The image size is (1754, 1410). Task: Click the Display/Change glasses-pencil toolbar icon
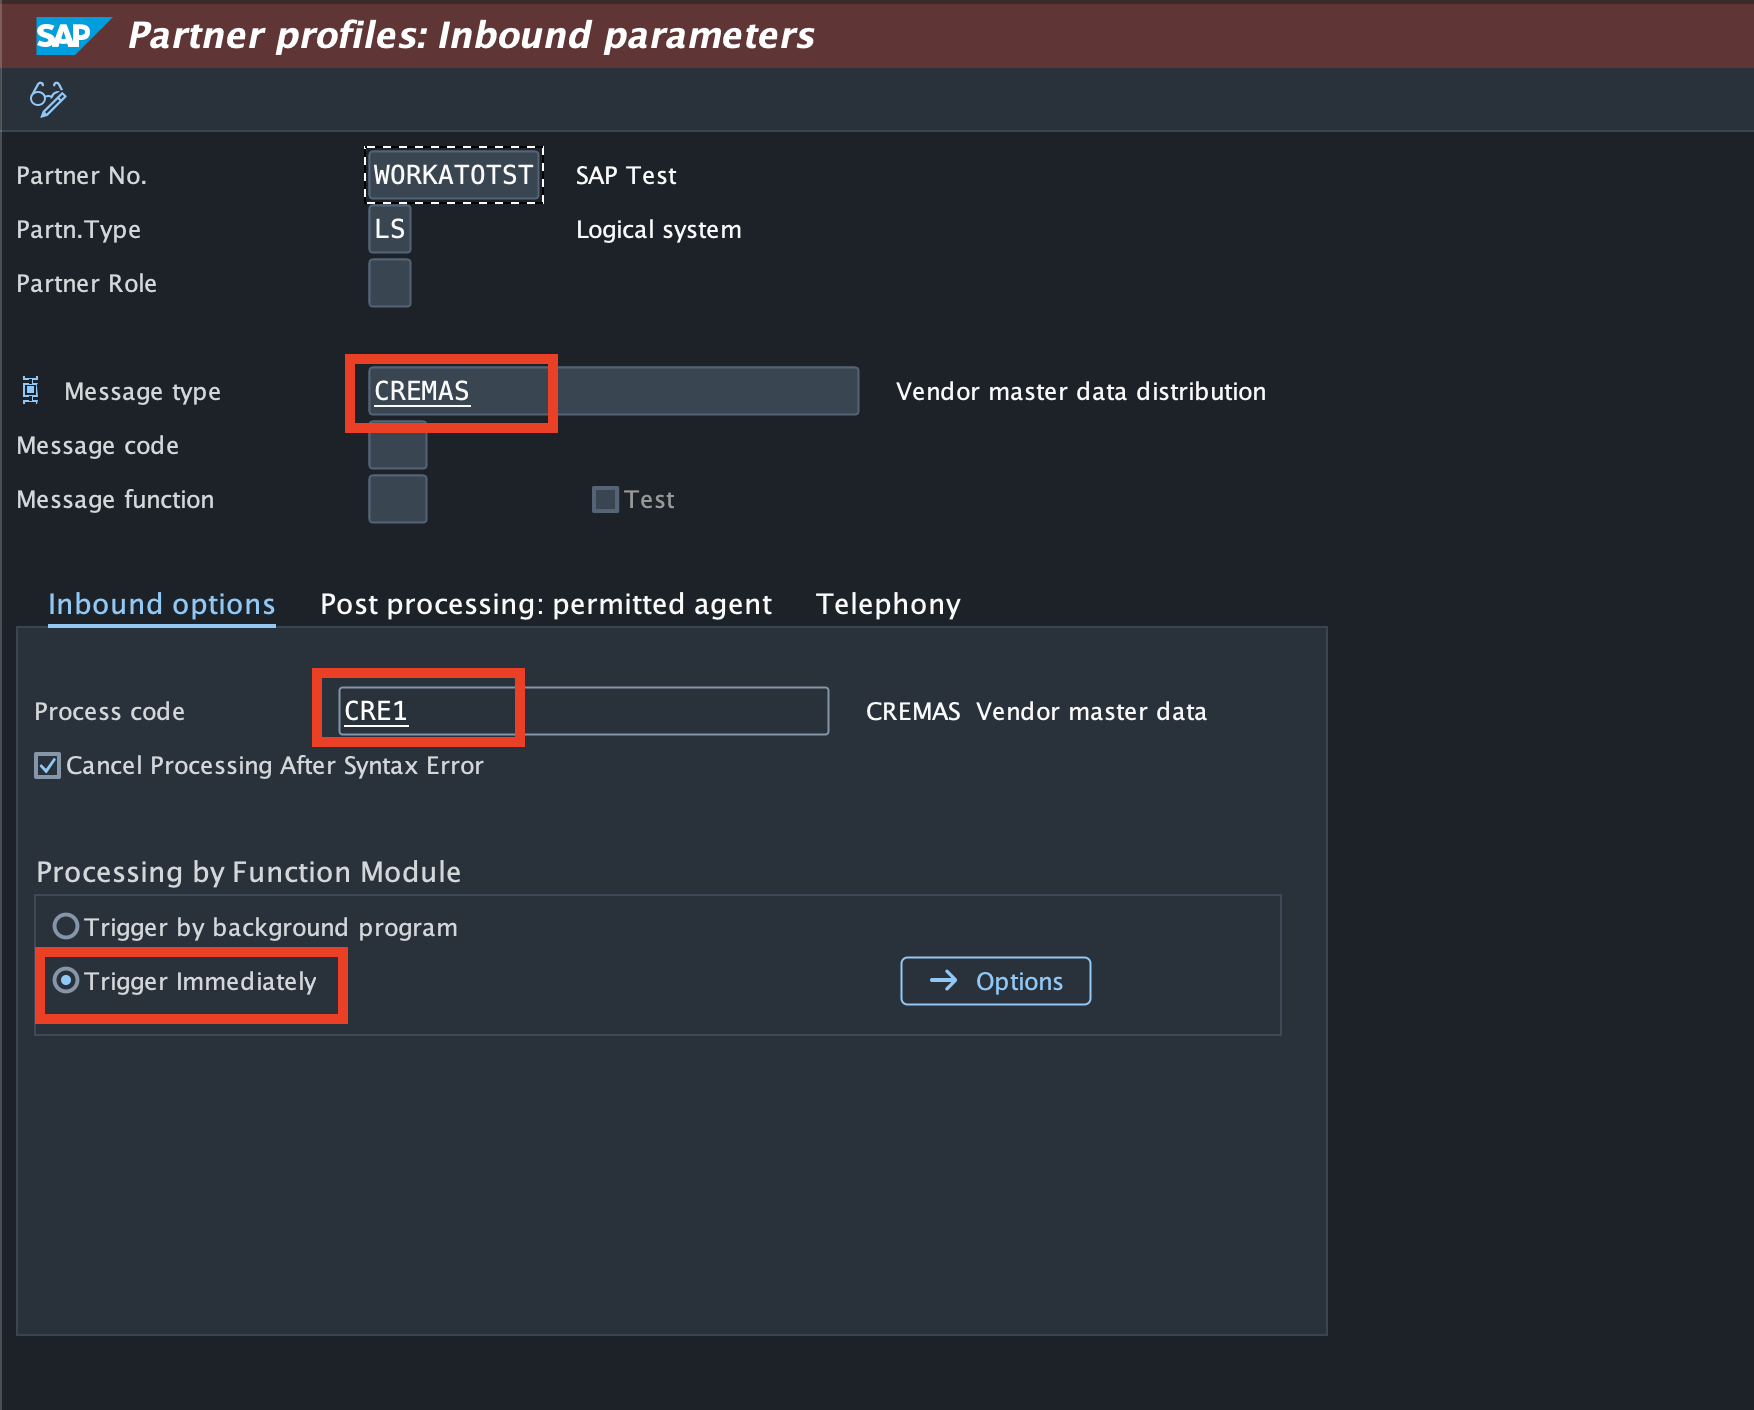[46, 99]
